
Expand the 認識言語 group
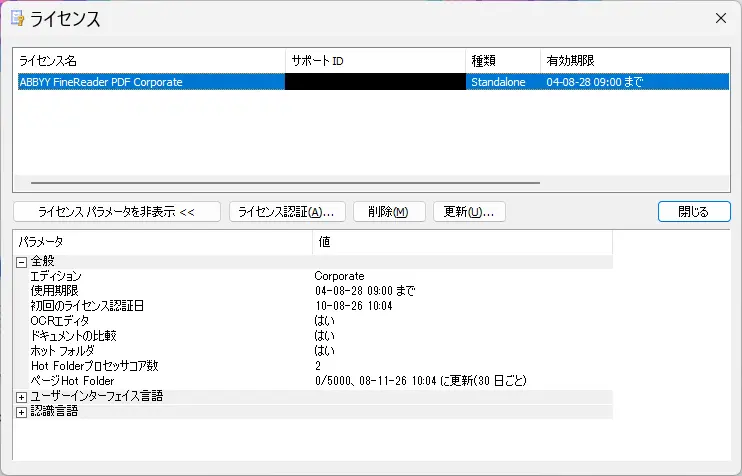pos(21,412)
